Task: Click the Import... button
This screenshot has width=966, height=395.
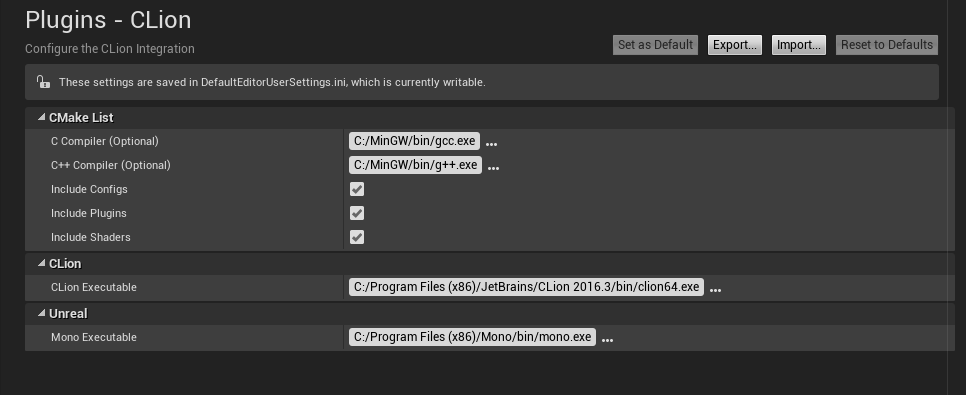Action: pos(798,45)
